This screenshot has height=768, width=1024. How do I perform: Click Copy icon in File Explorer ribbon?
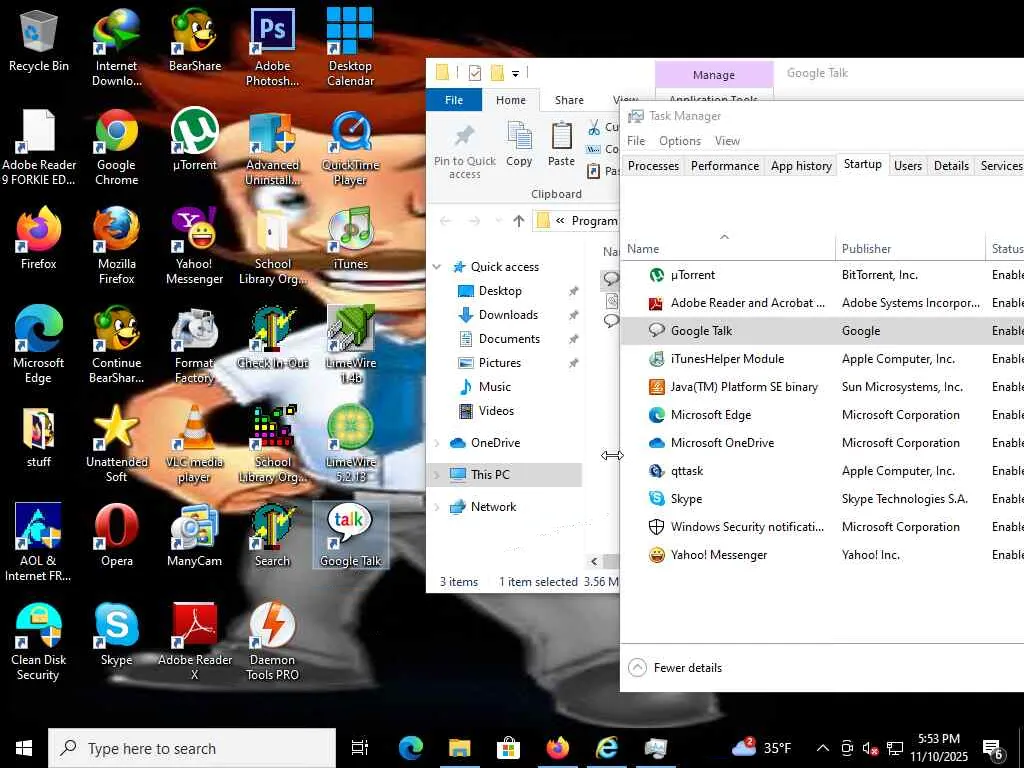tap(519, 144)
